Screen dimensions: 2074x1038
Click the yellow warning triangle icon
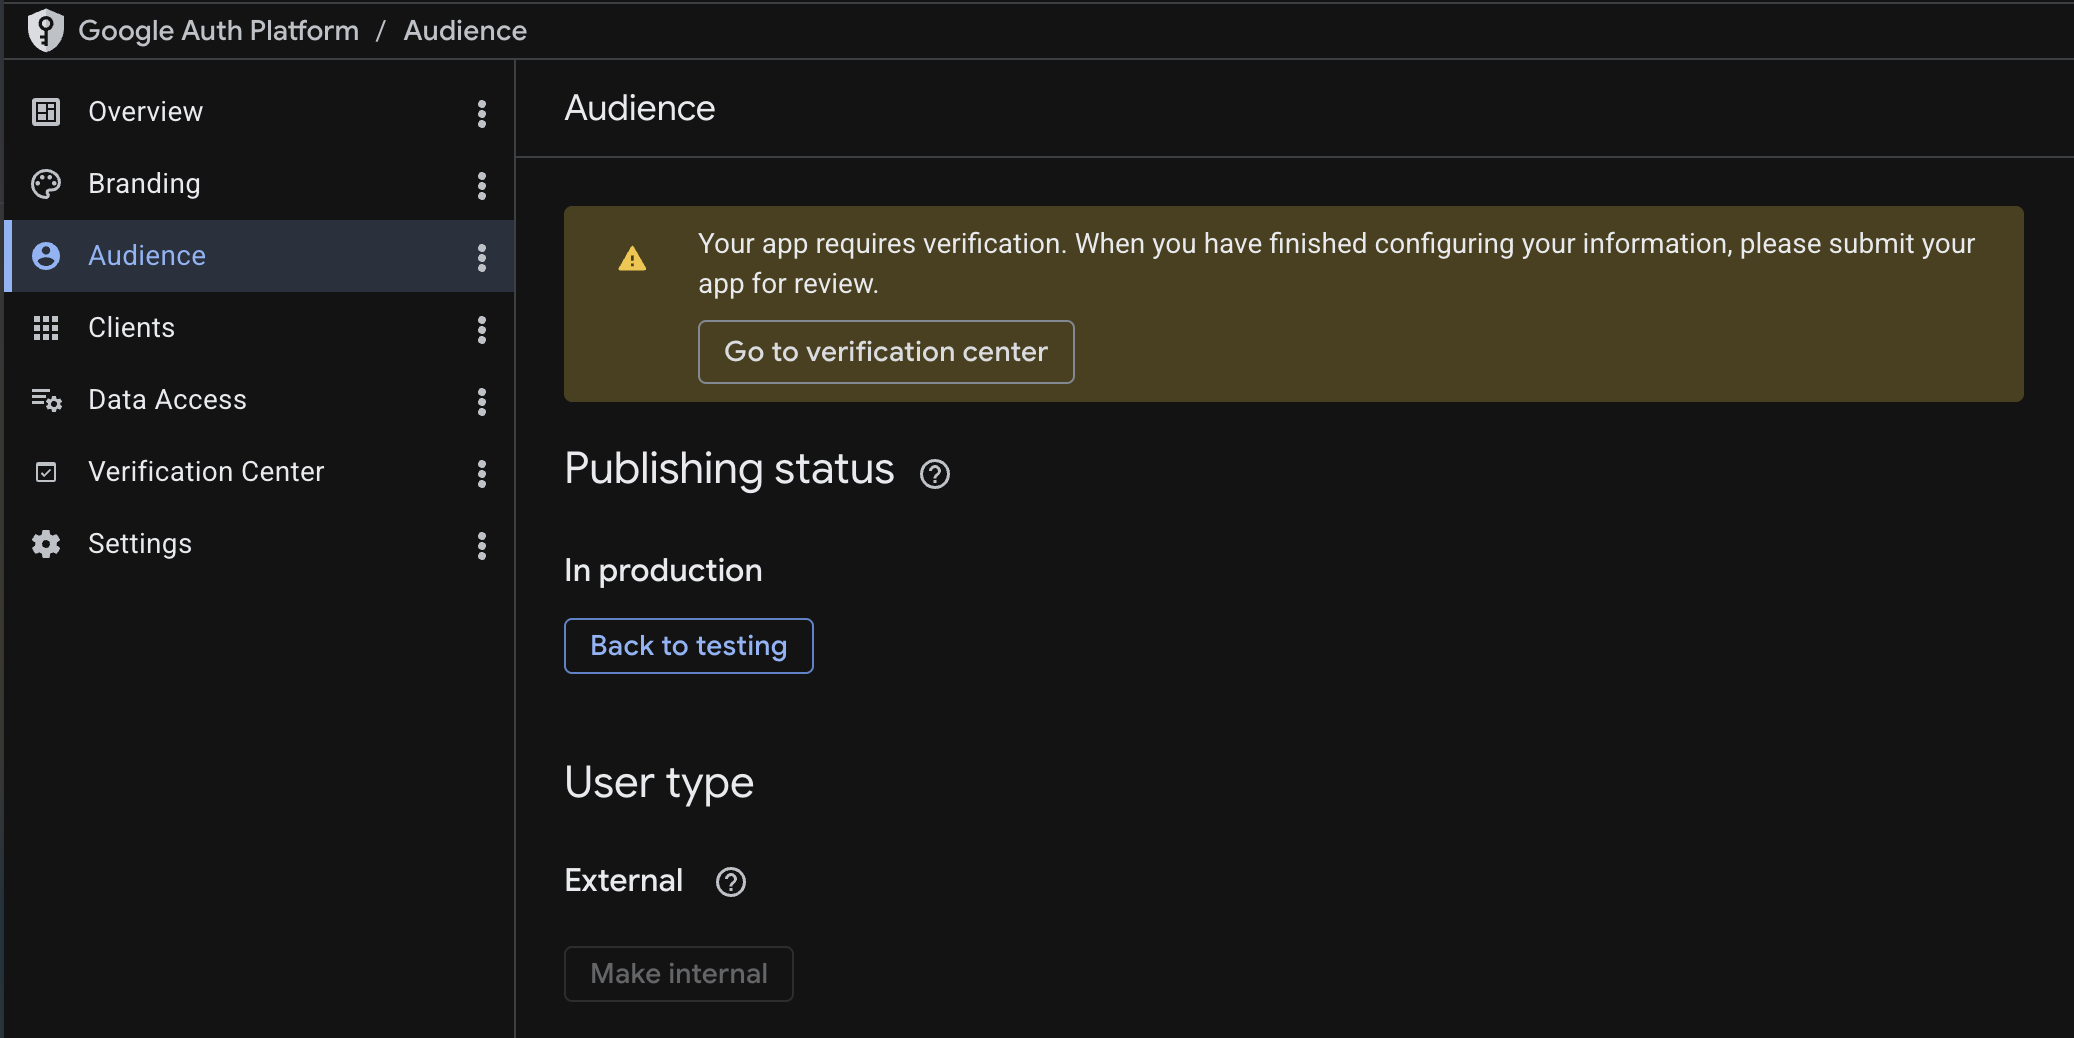pos(632,259)
